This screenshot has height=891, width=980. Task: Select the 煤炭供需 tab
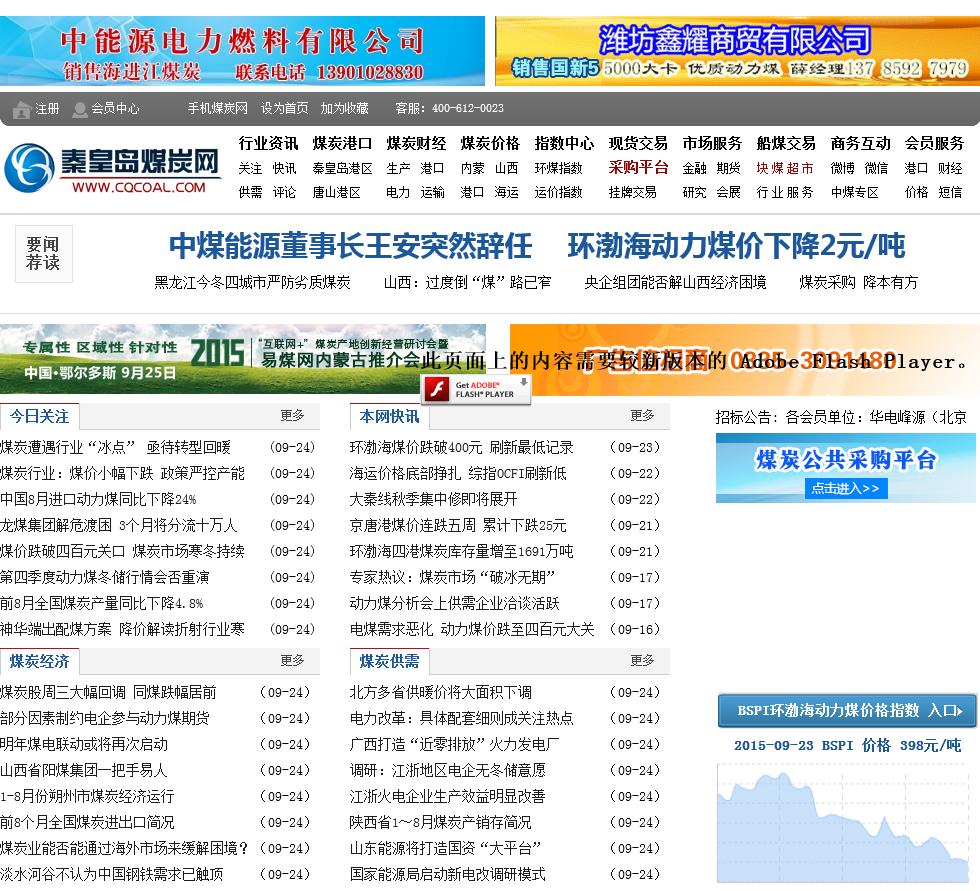(x=389, y=662)
